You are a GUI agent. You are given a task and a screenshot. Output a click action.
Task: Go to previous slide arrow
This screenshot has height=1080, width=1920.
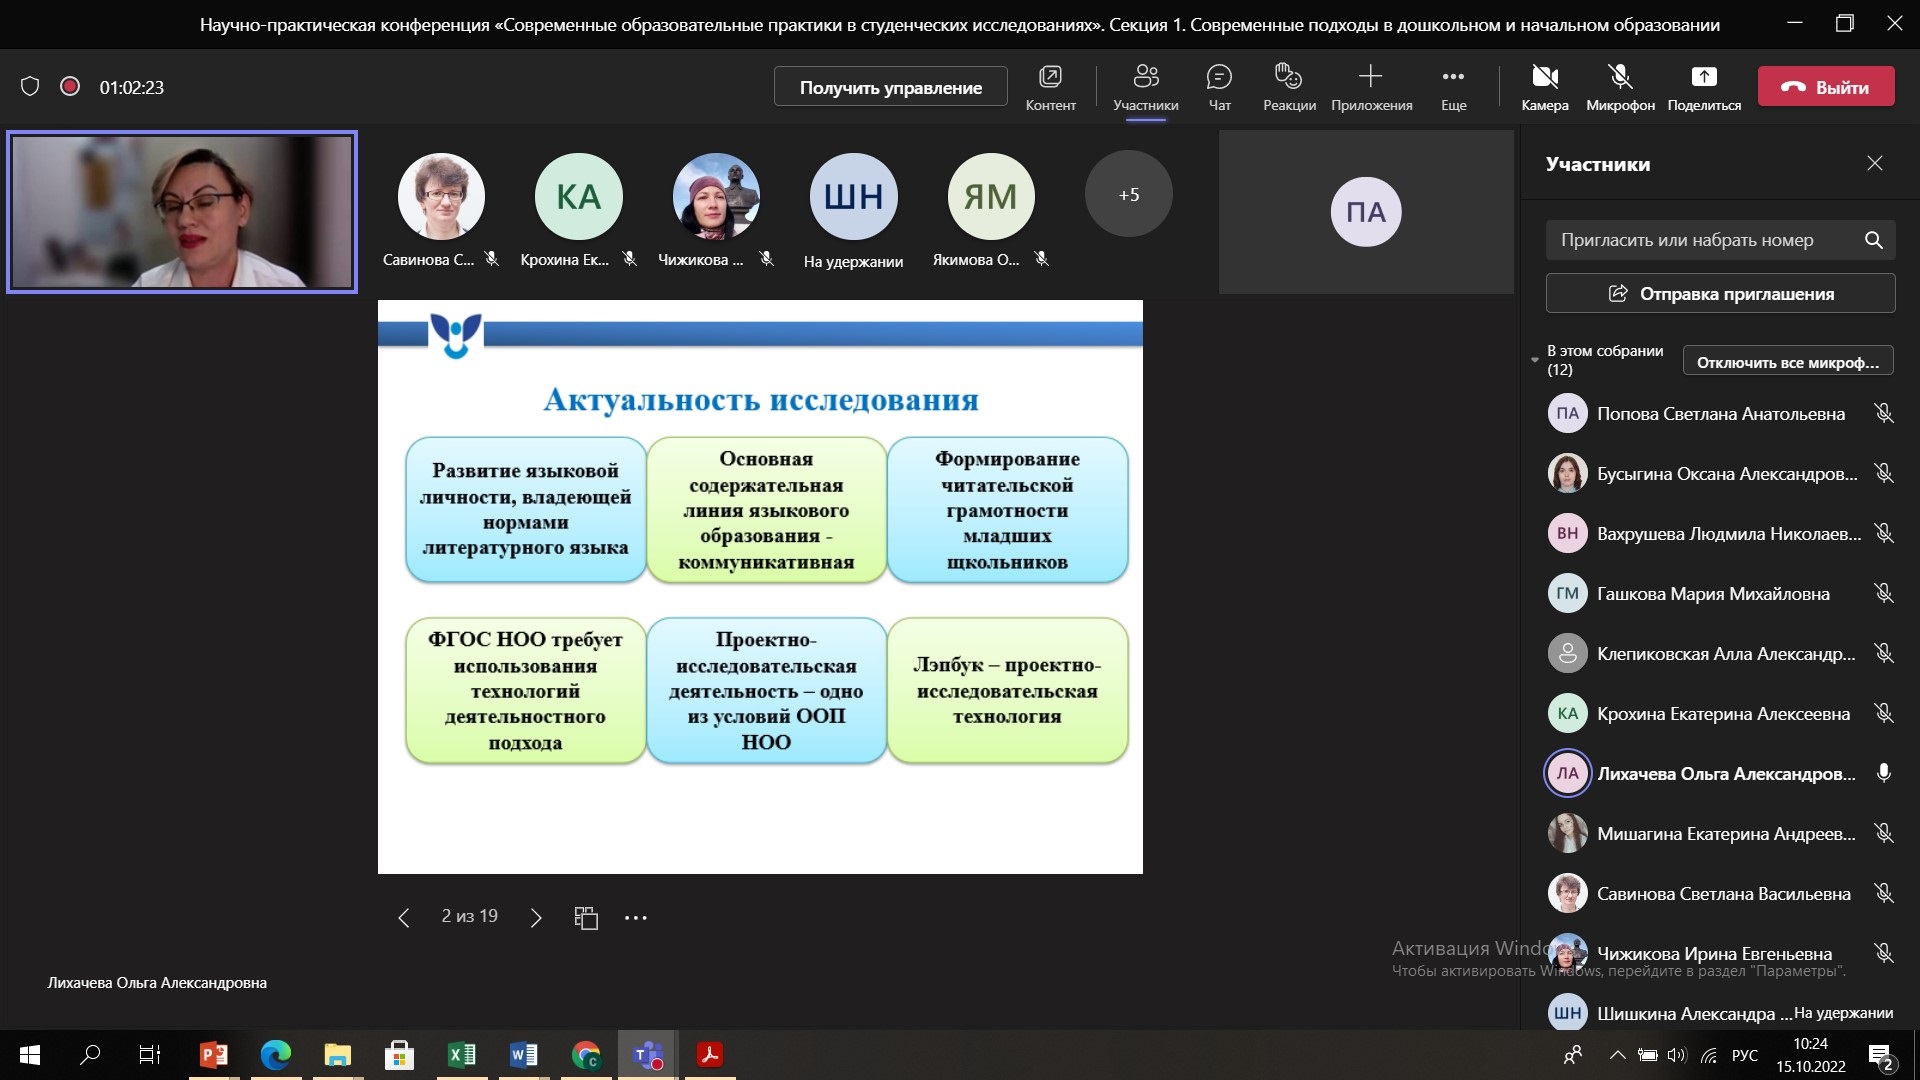point(404,918)
